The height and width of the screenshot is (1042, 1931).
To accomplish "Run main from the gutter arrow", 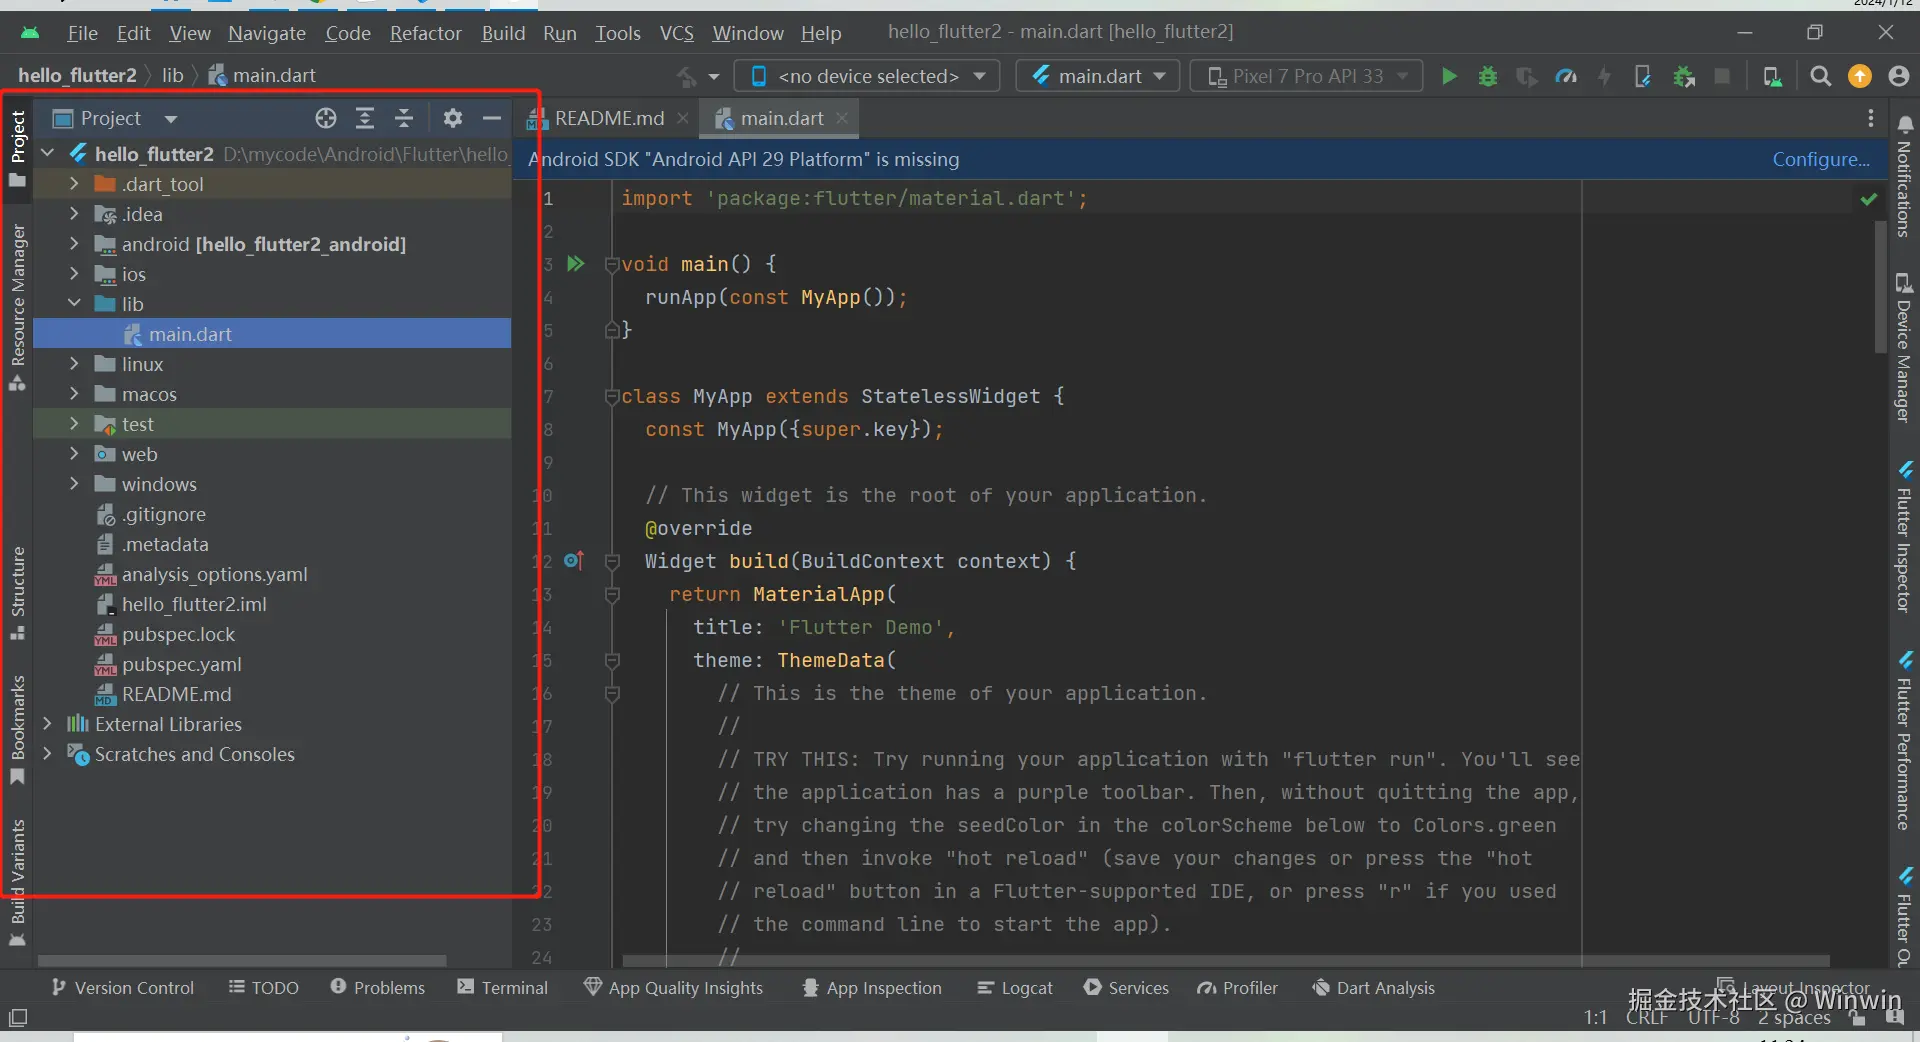I will click(x=576, y=264).
